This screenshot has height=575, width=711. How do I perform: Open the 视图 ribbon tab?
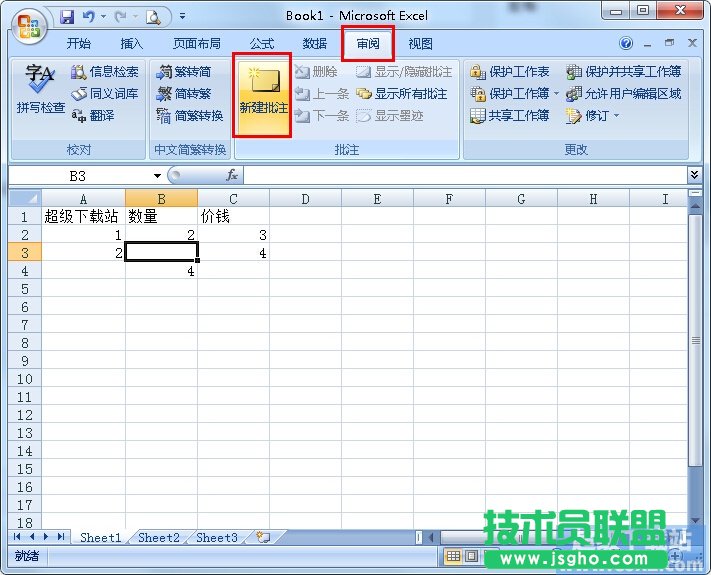pos(420,44)
